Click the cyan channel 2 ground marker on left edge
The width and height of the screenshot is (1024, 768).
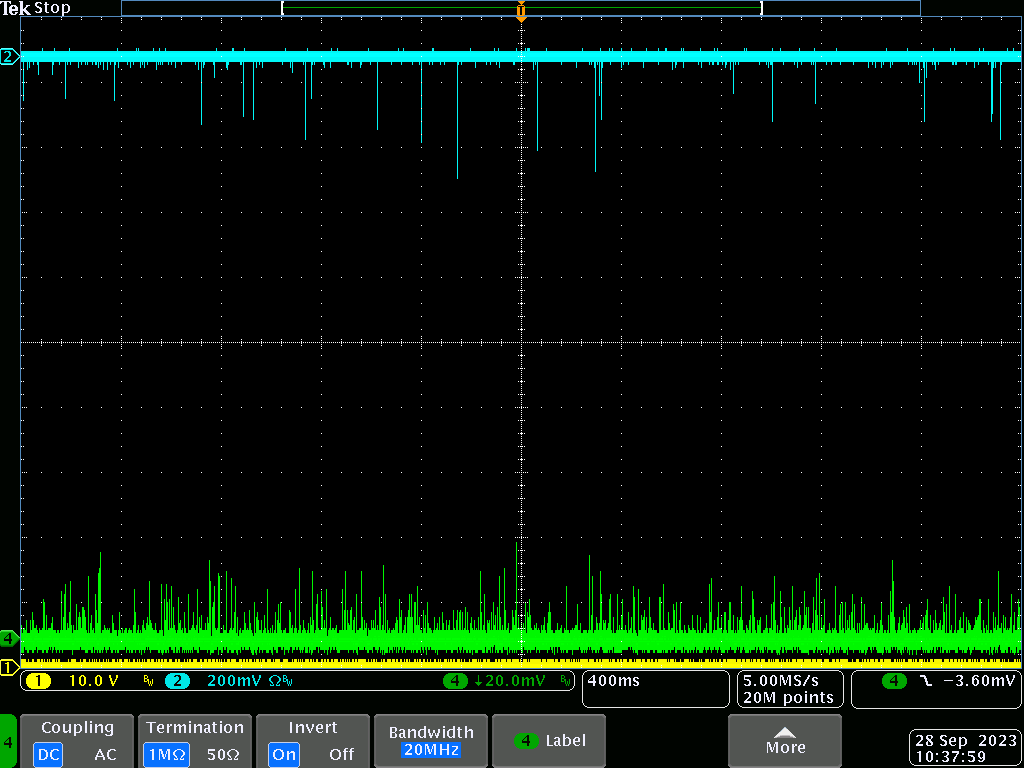click(9, 57)
